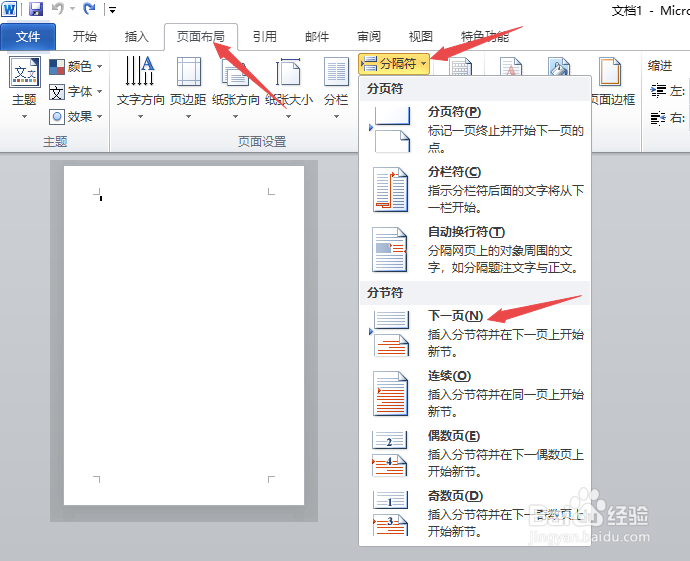Select 下一页(N) section break
The width and height of the screenshot is (690, 561).
click(475, 334)
